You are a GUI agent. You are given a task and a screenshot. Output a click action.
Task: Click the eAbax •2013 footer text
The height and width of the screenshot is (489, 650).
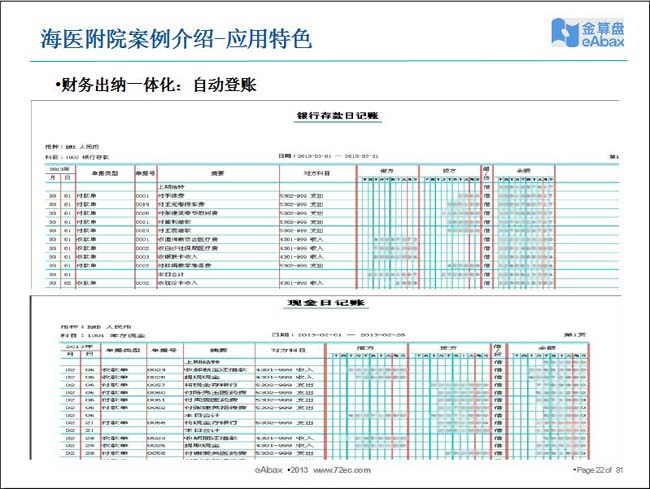[281, 470]
